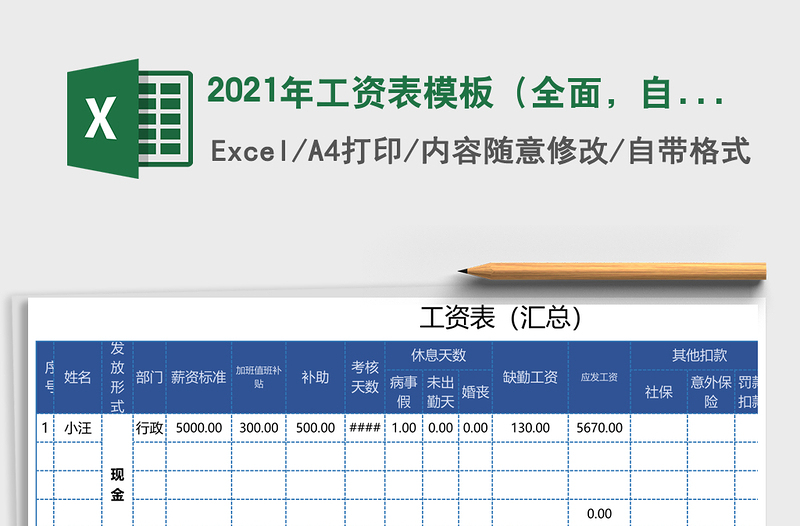Click the '加班值班补贴' column header
Image resolution: width=800 pixels, height=526 pixels.
click(x=259, y=377)
